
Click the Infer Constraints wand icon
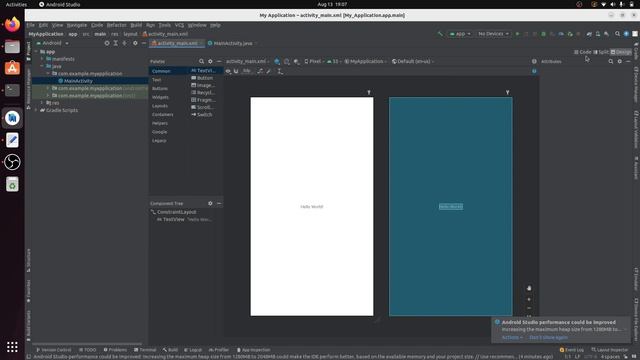coord(269,71)
